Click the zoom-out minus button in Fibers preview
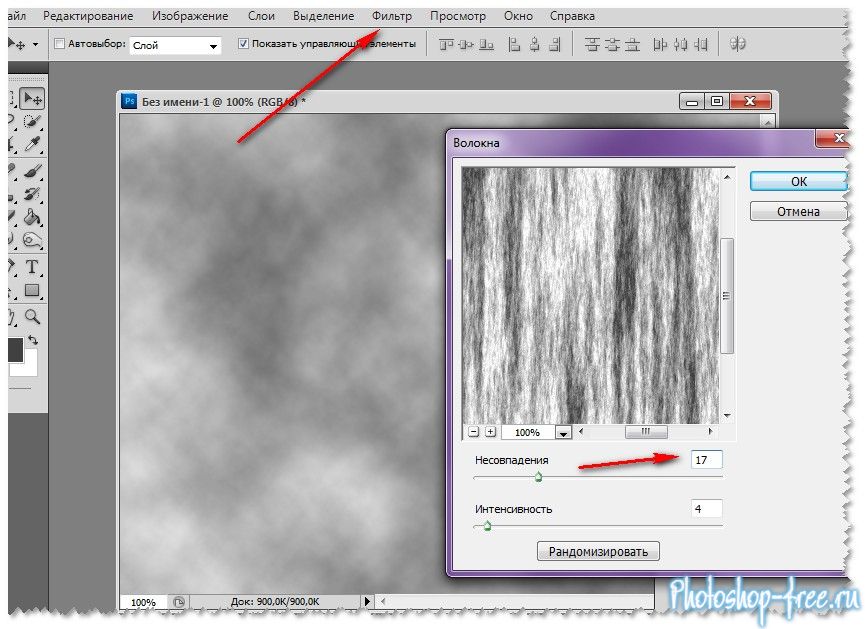 [x=472, y=432]
